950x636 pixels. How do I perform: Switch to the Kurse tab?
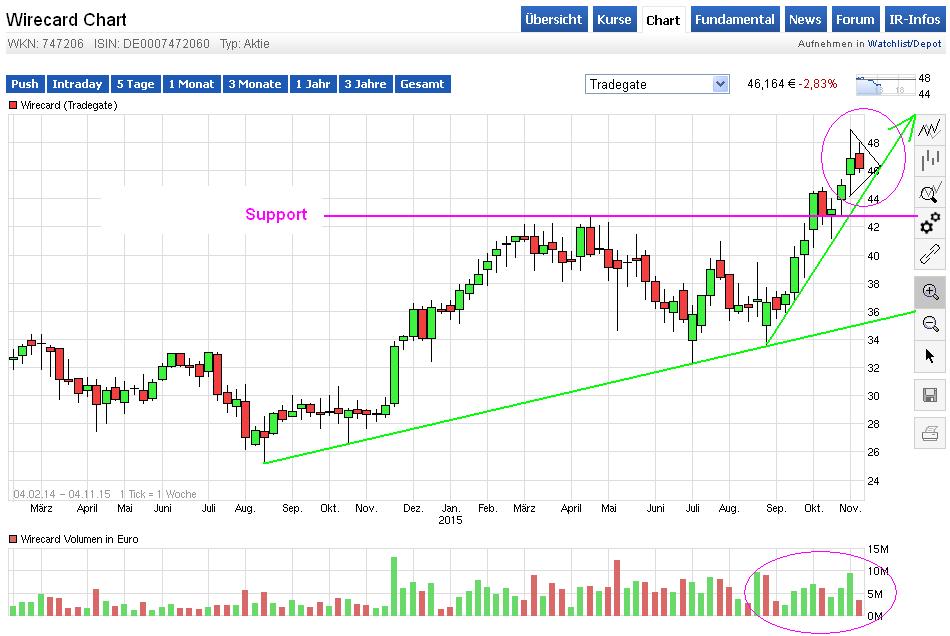[614, 19]
